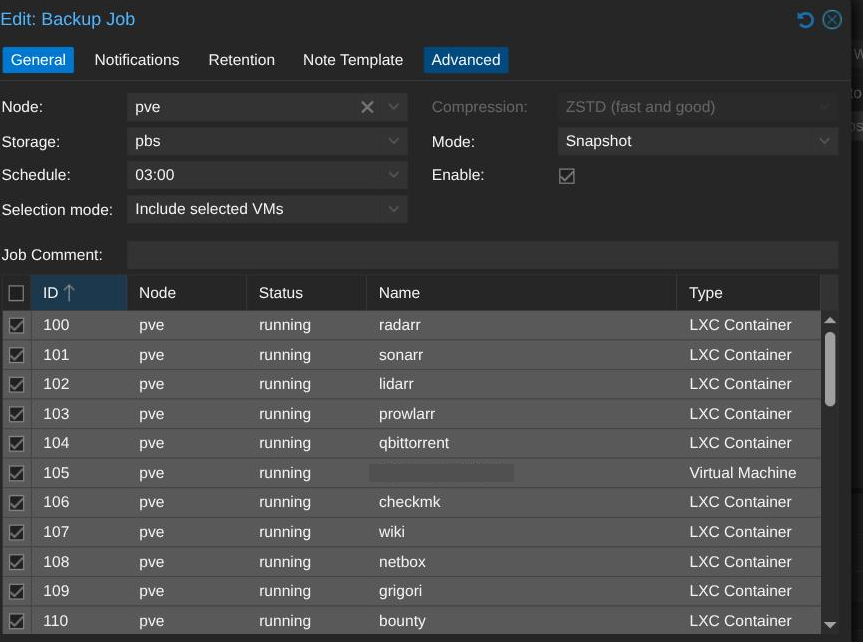Uncheck the qbittorrent row checkbox
The width and height of the screenshot is (863, 642).
17,444
